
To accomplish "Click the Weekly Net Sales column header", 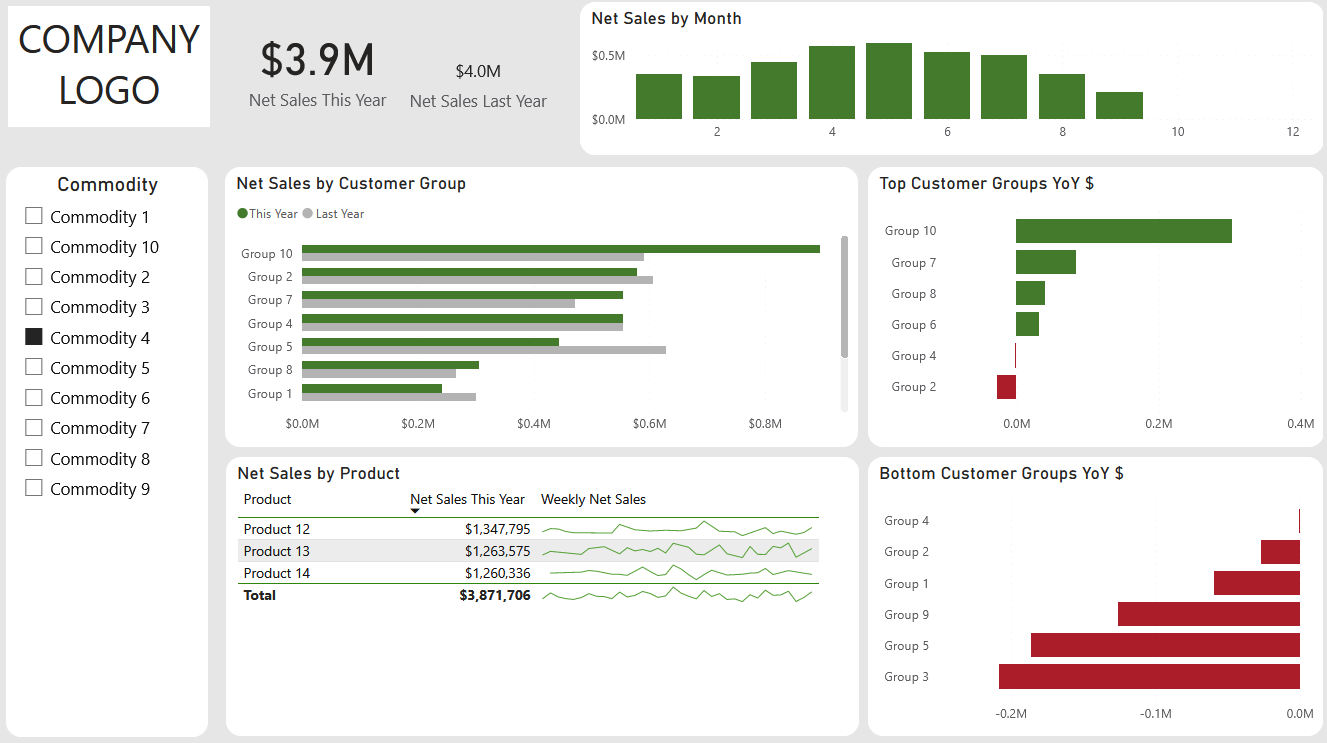I will point(593,499).
